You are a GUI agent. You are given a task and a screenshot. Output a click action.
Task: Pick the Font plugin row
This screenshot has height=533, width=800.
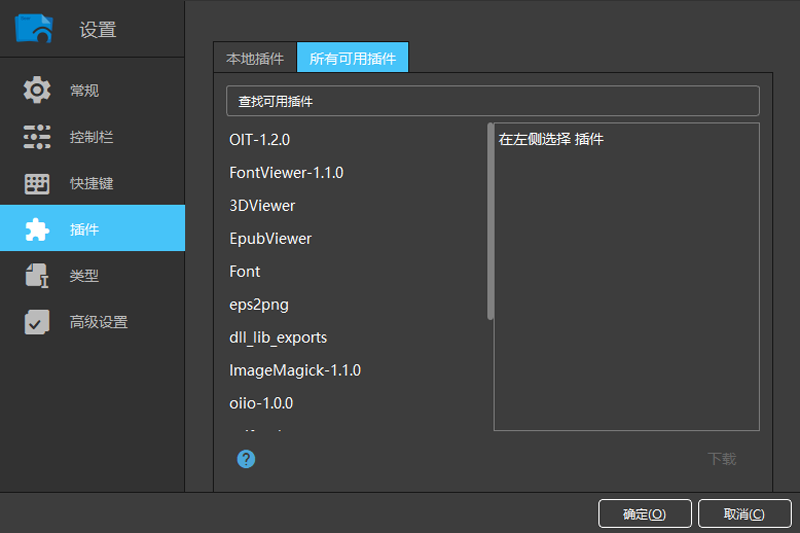(x=357, y=271)
